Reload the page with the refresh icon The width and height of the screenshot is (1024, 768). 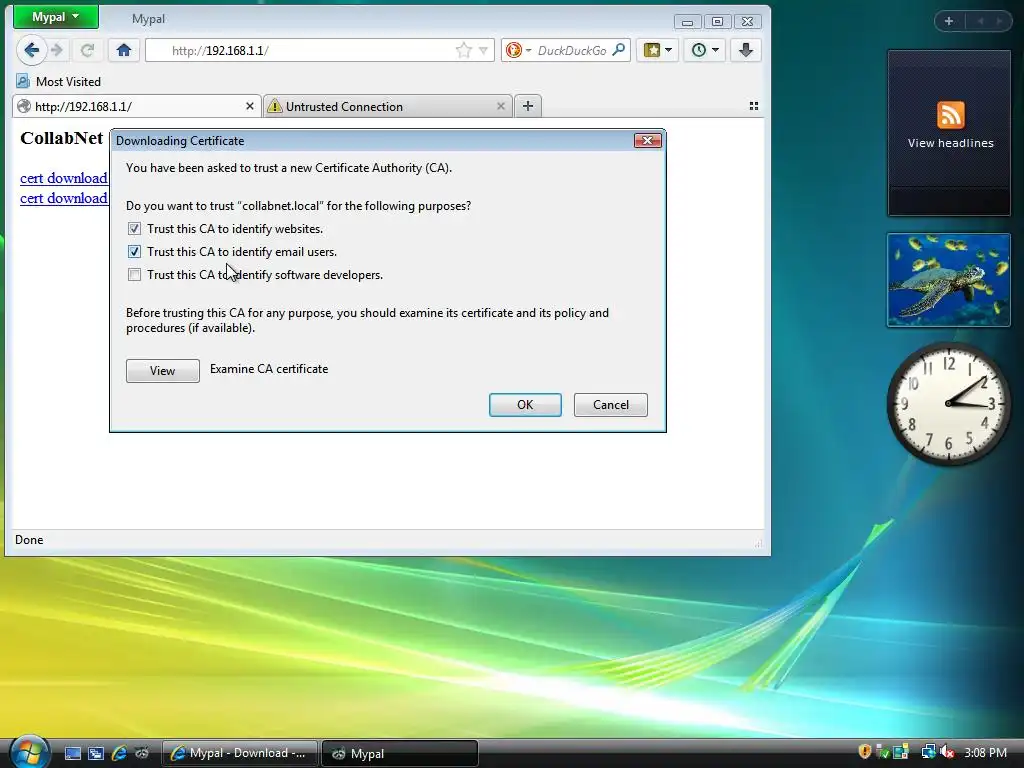[88, 50]
